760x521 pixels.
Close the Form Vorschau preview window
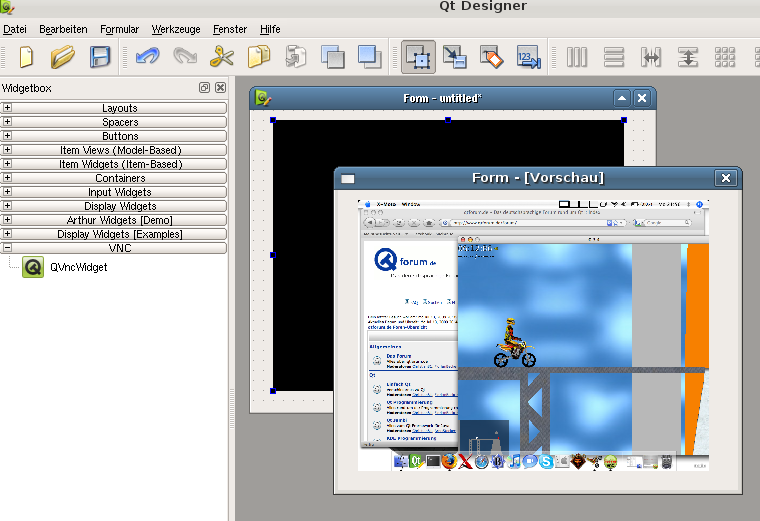[726, 178]
